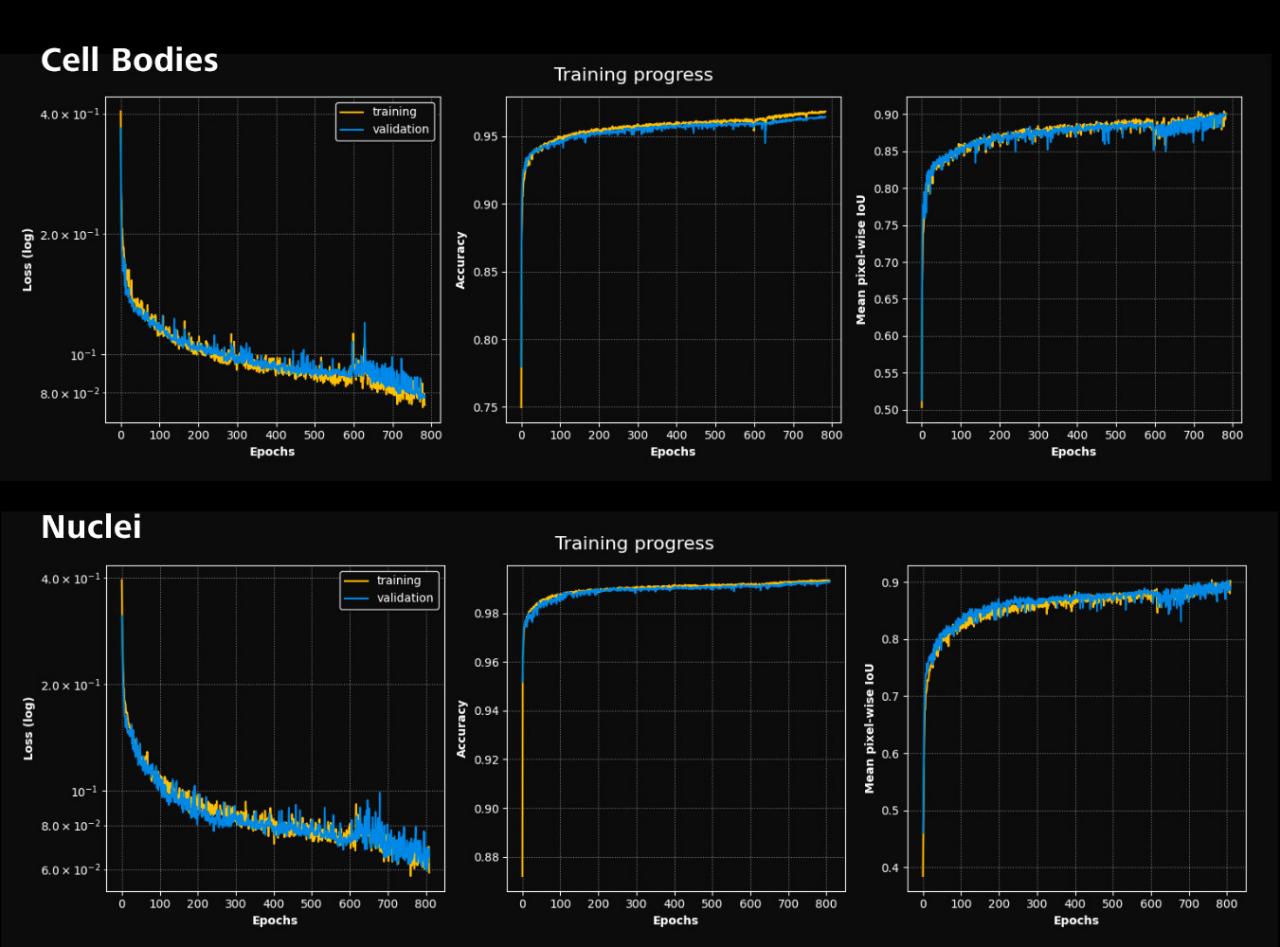Click the 0.50 tick on Cell Bodies IoU axis

[x=887, y=409]
